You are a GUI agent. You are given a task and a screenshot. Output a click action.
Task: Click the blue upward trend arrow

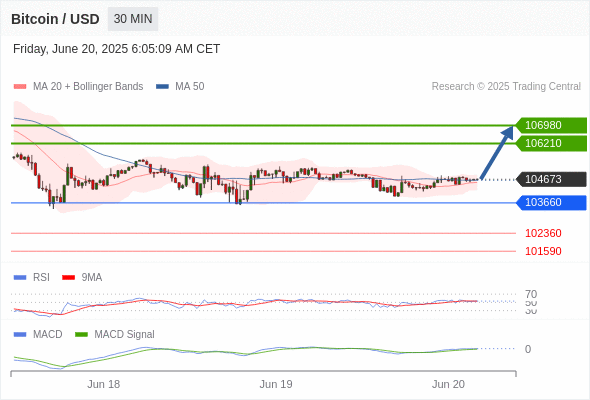[x=497, y=153]
